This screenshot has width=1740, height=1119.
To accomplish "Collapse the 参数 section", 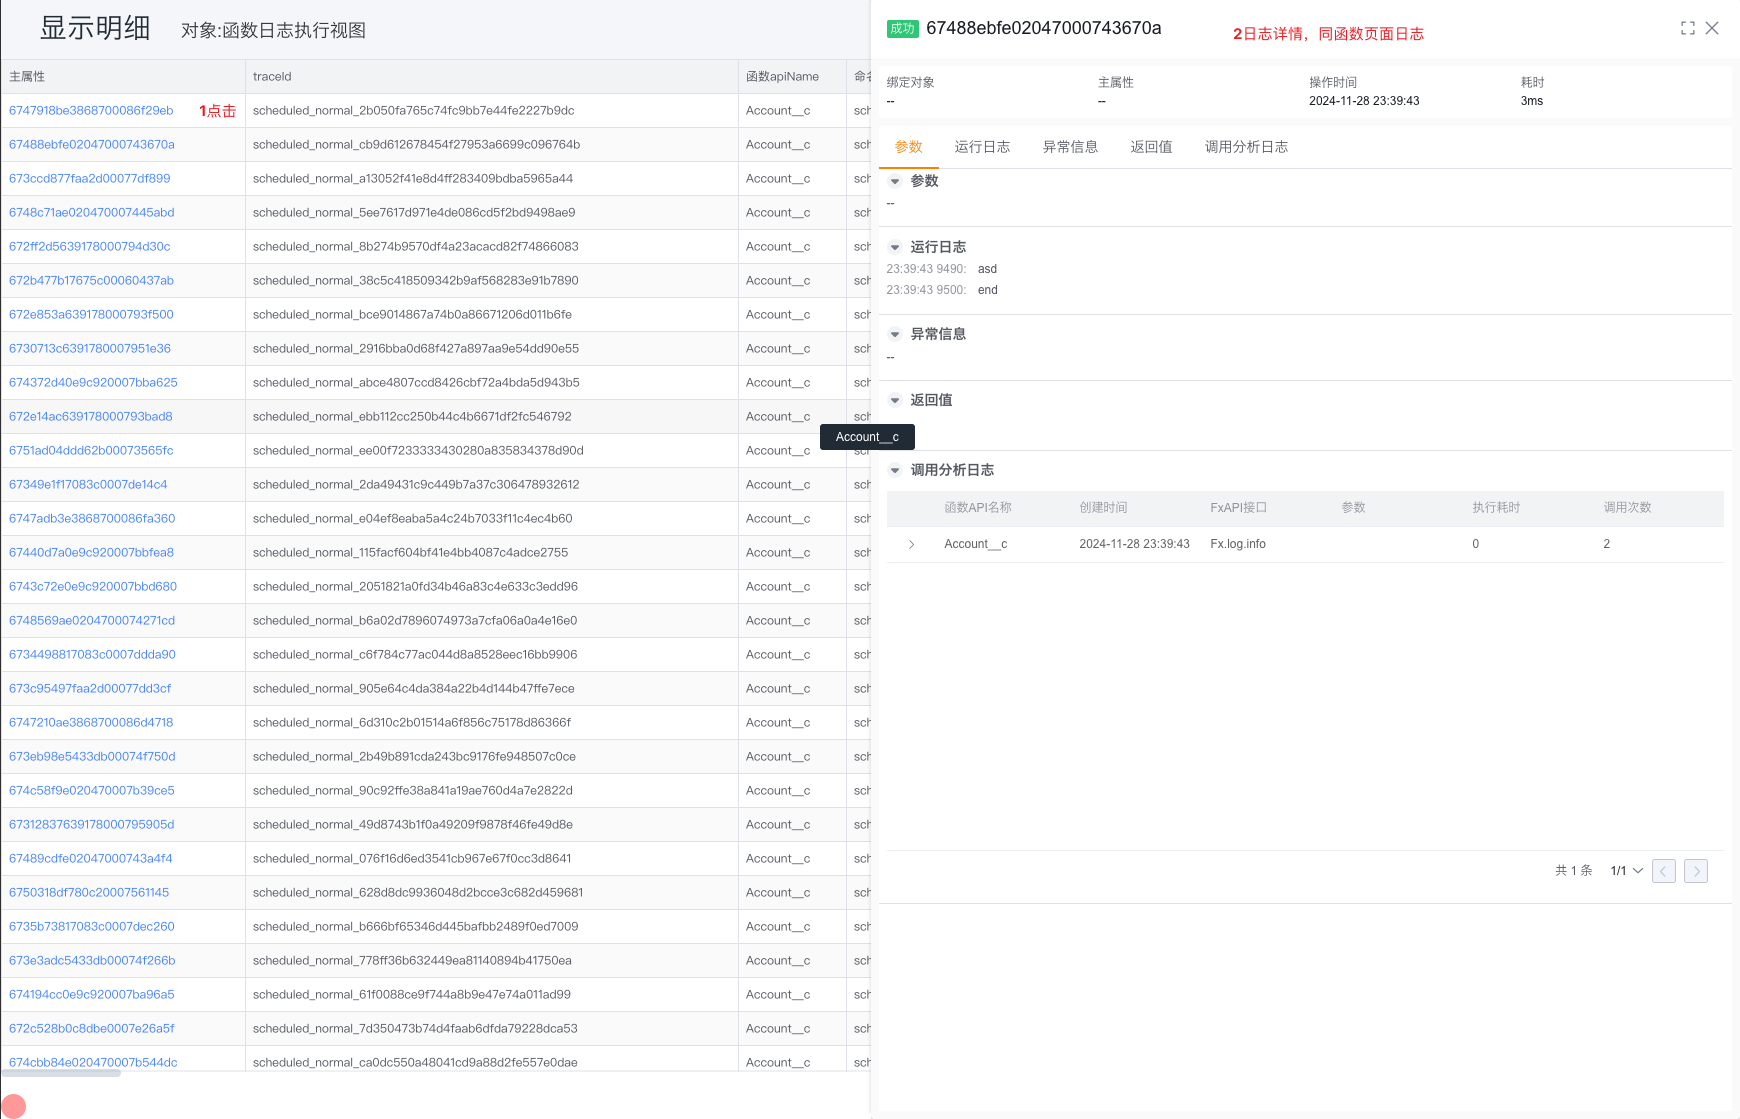I will click(895, 182).
